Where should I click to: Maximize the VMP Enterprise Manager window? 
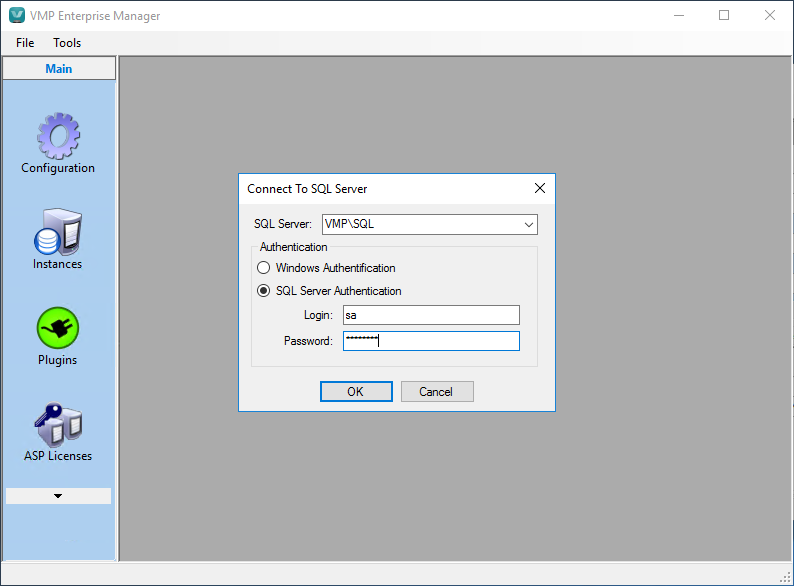pos(724,16)
